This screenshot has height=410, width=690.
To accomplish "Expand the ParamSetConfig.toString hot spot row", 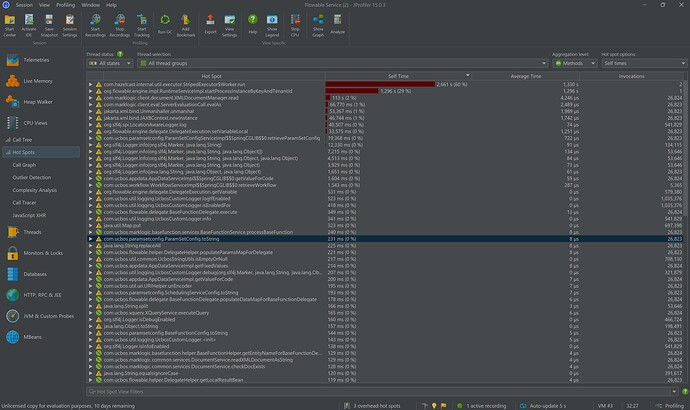I will [89, 239].
